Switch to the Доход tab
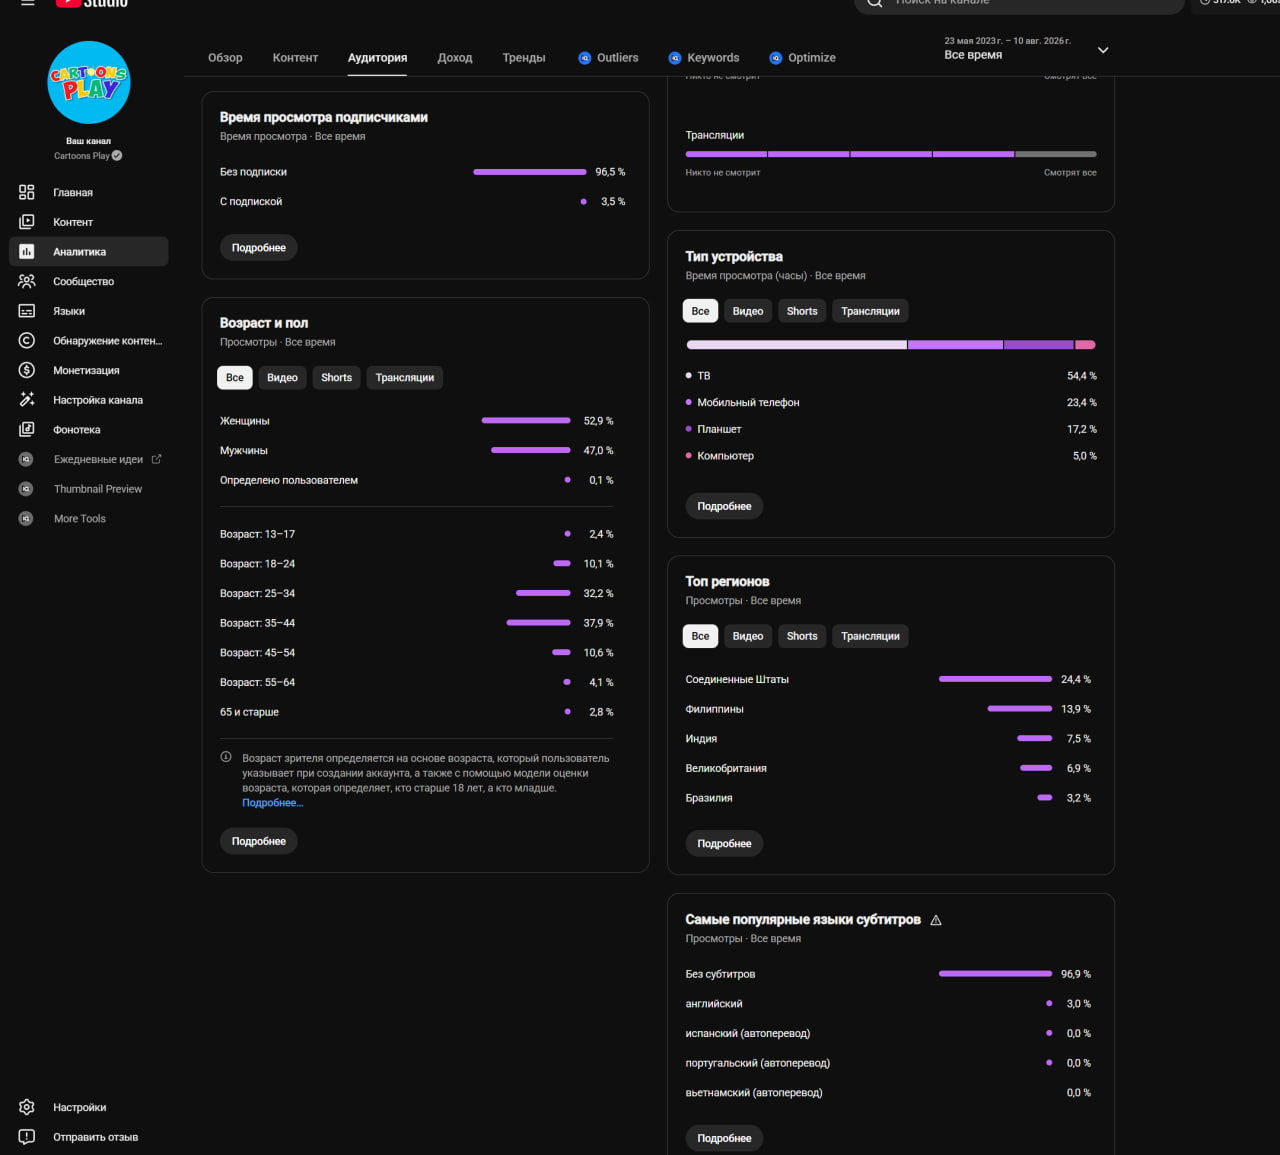Viewport: 1280px width, 1155px height. tap(455, 58)
